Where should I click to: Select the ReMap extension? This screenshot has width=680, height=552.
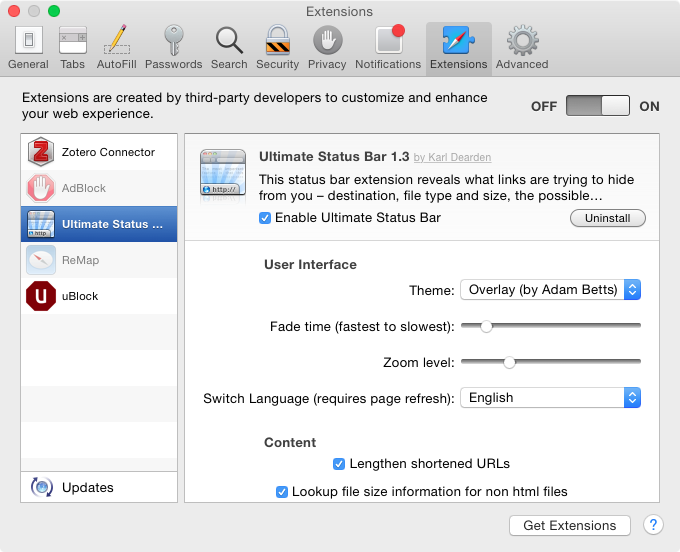tap(99, 260)
